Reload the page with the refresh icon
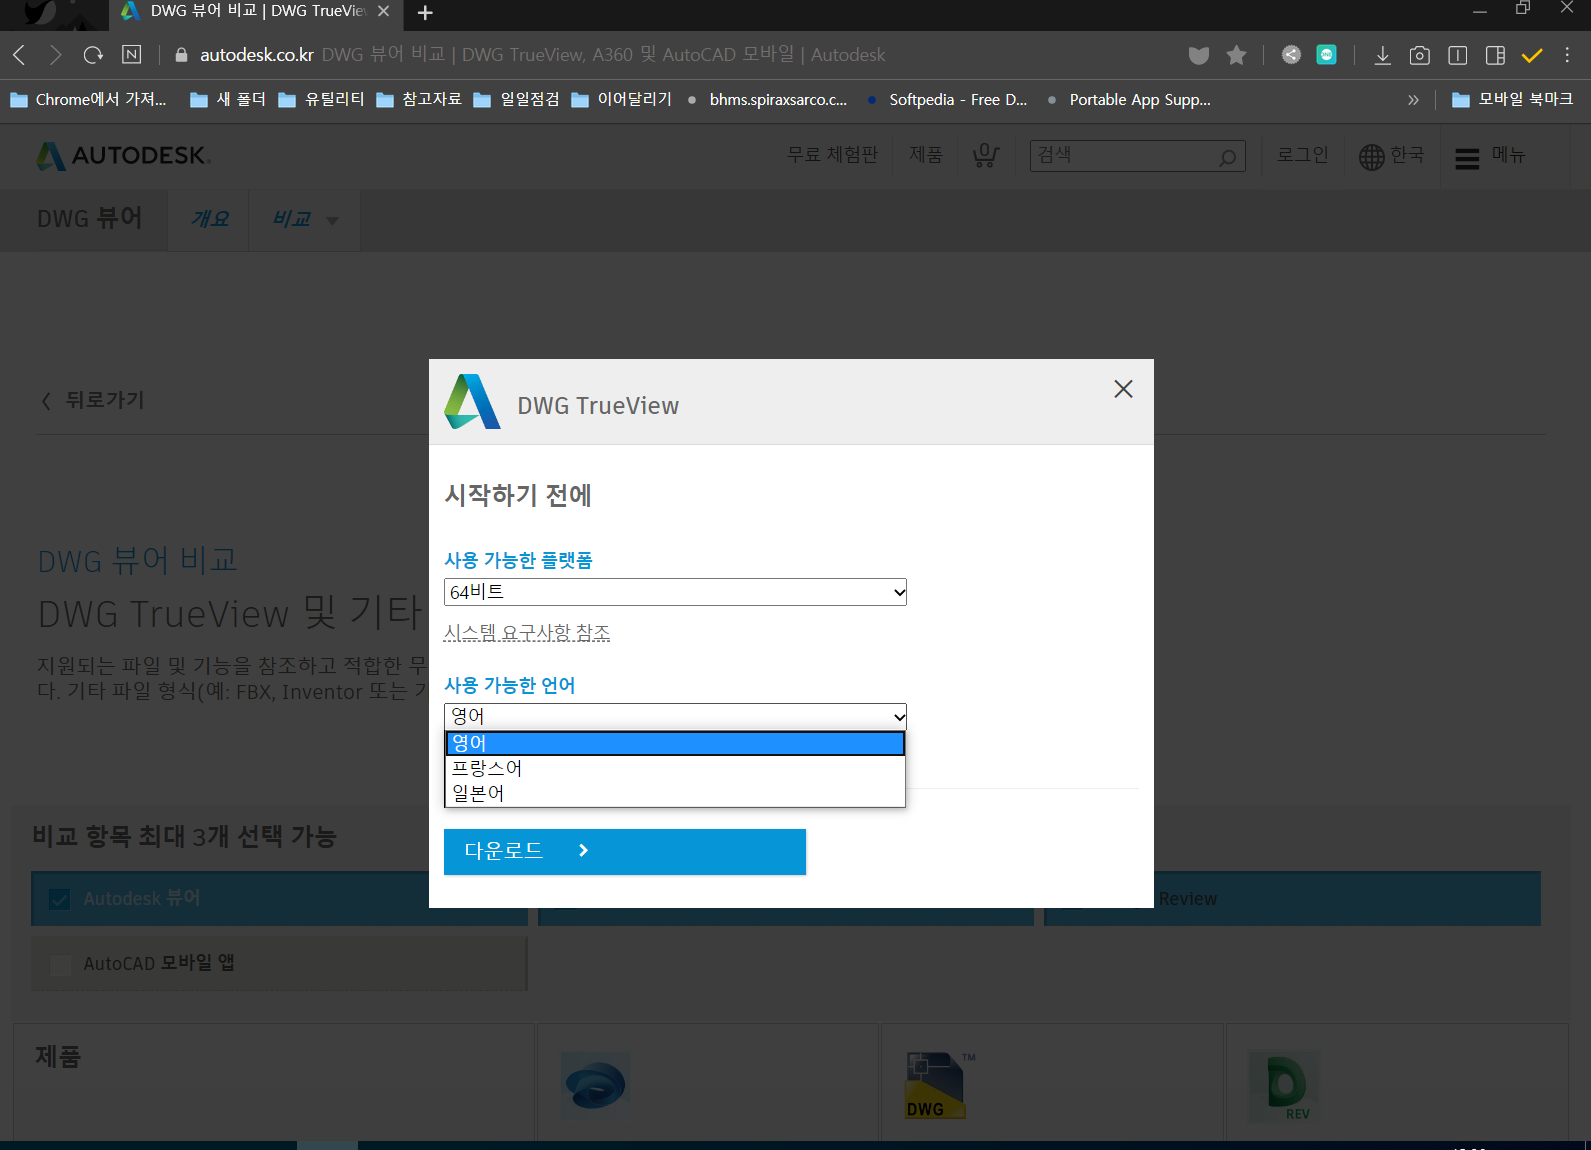This screenshot has height=1150, width=1591. tap(93, 55)
